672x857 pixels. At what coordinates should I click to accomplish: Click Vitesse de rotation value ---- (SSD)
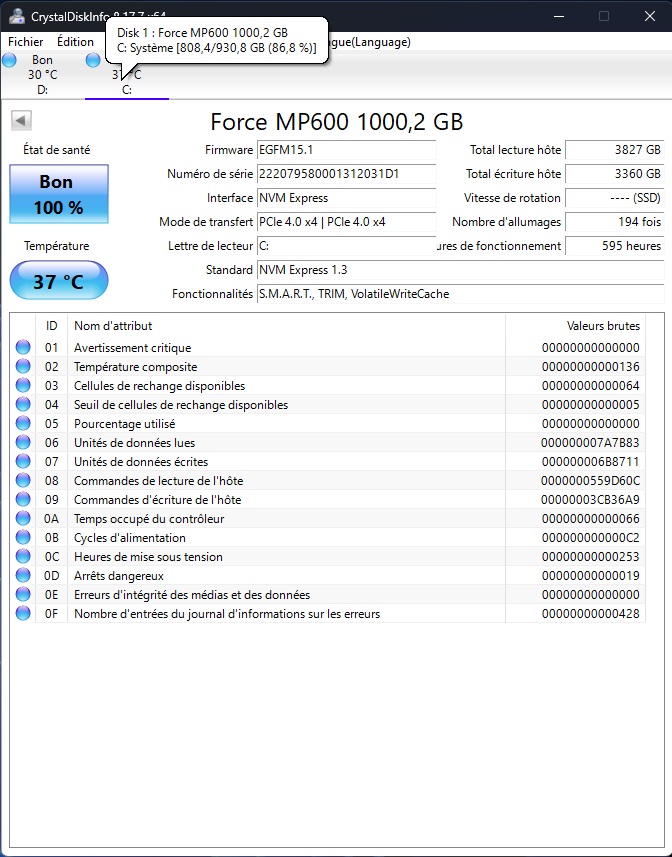[x=615, y=198]
